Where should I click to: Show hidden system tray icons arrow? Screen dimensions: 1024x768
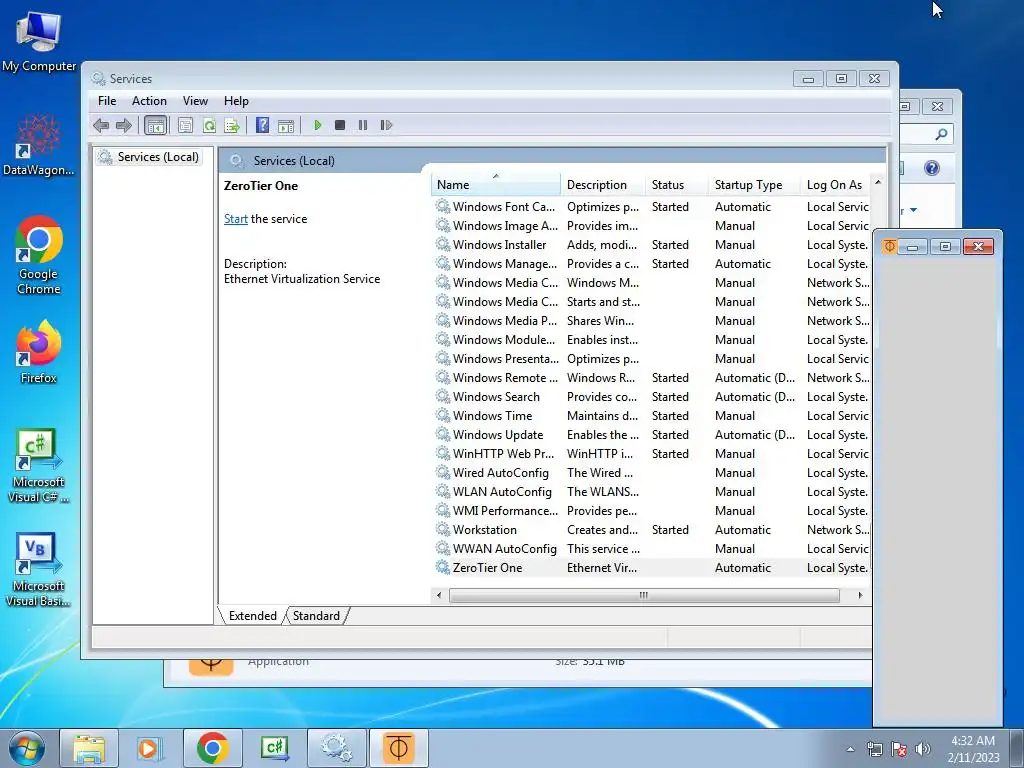[850, 749]
